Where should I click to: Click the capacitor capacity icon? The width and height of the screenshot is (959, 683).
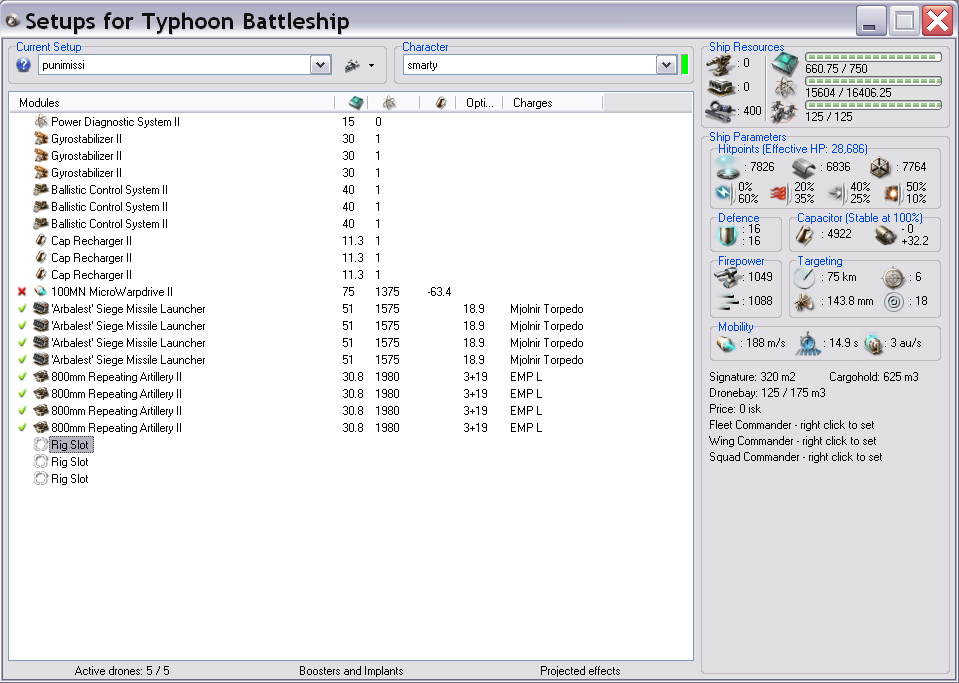(806, 235)
